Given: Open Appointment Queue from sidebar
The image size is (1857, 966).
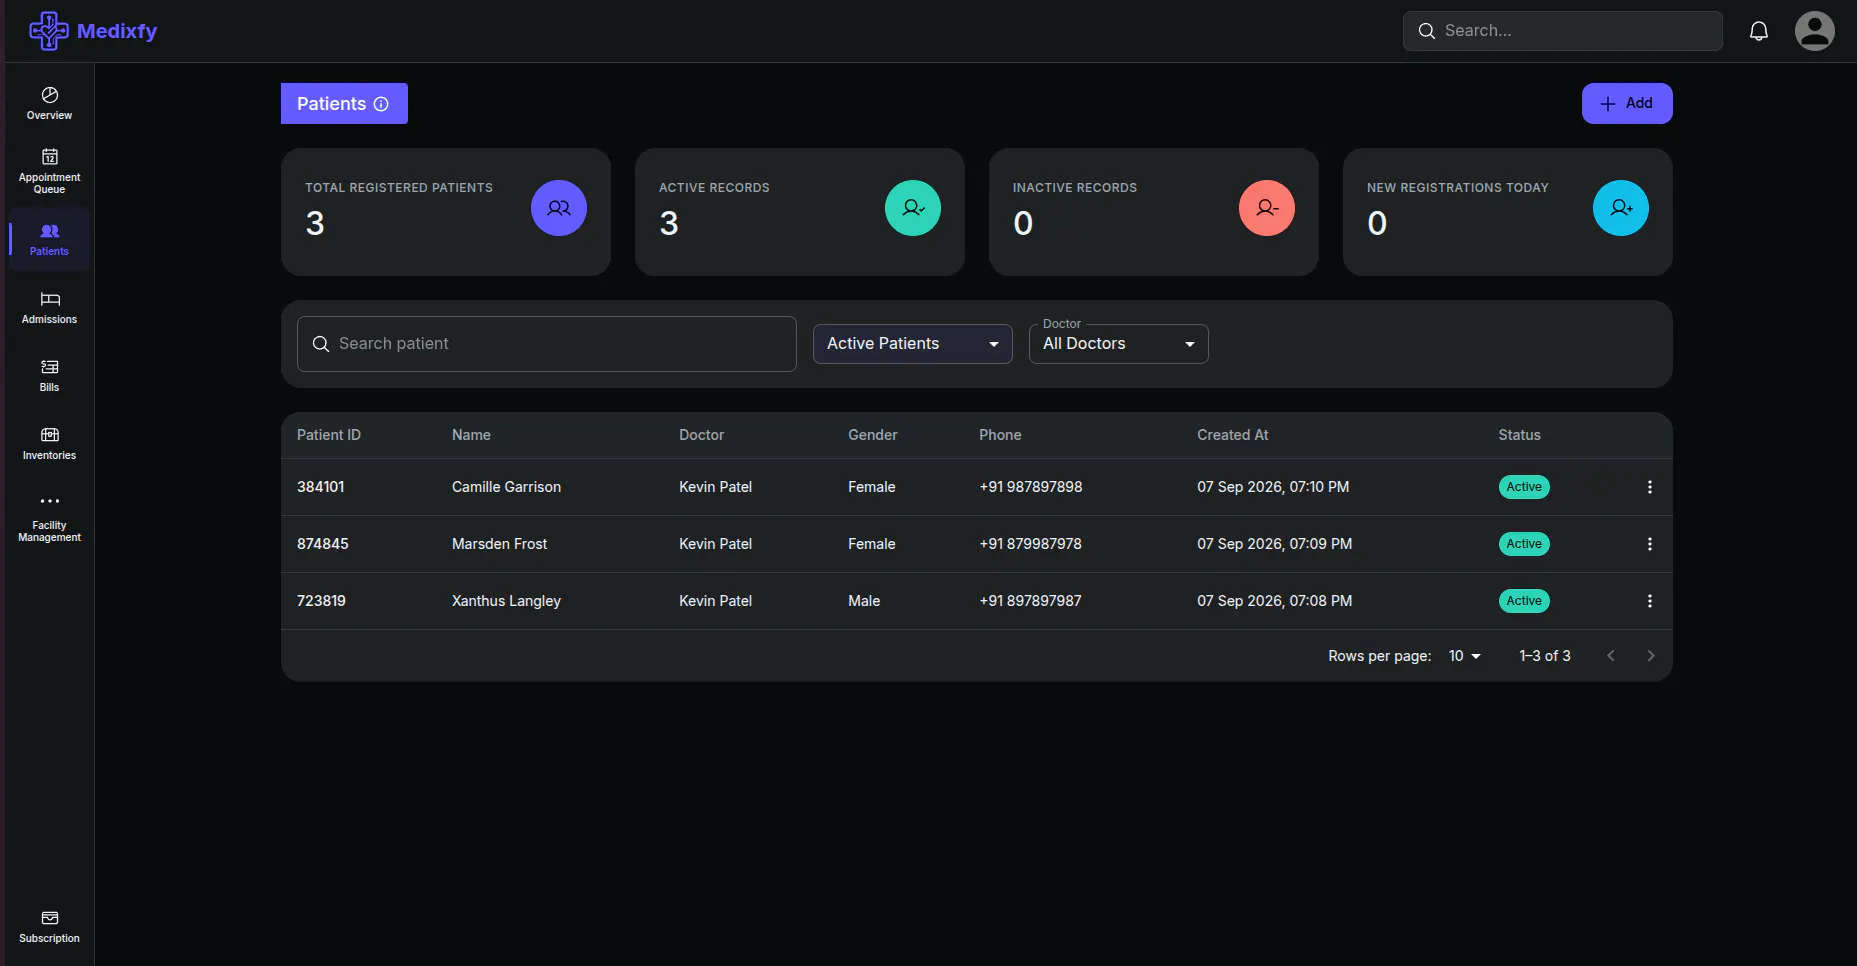Looking at the screenshot, I should (x=49, y=171).
